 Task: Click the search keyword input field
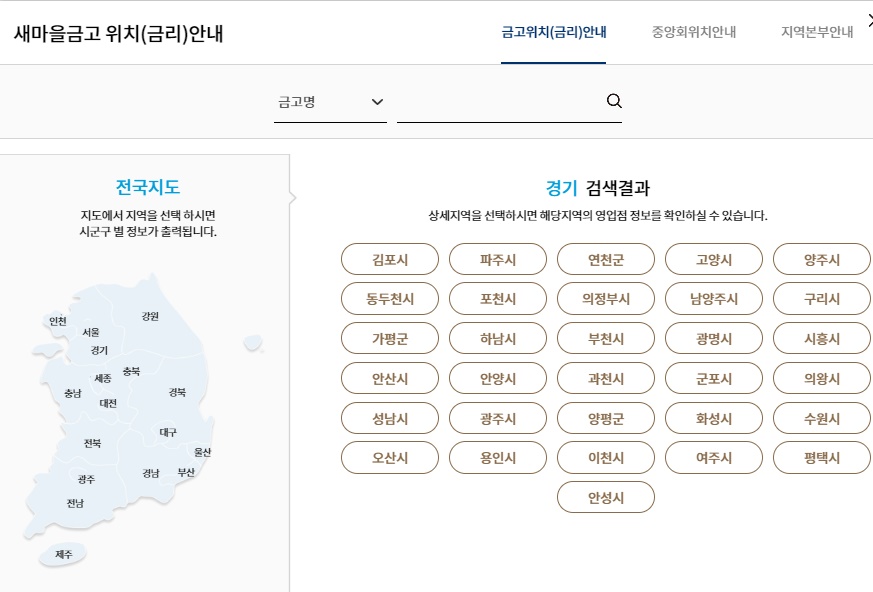pyautogui.click(x=500, y=101)
